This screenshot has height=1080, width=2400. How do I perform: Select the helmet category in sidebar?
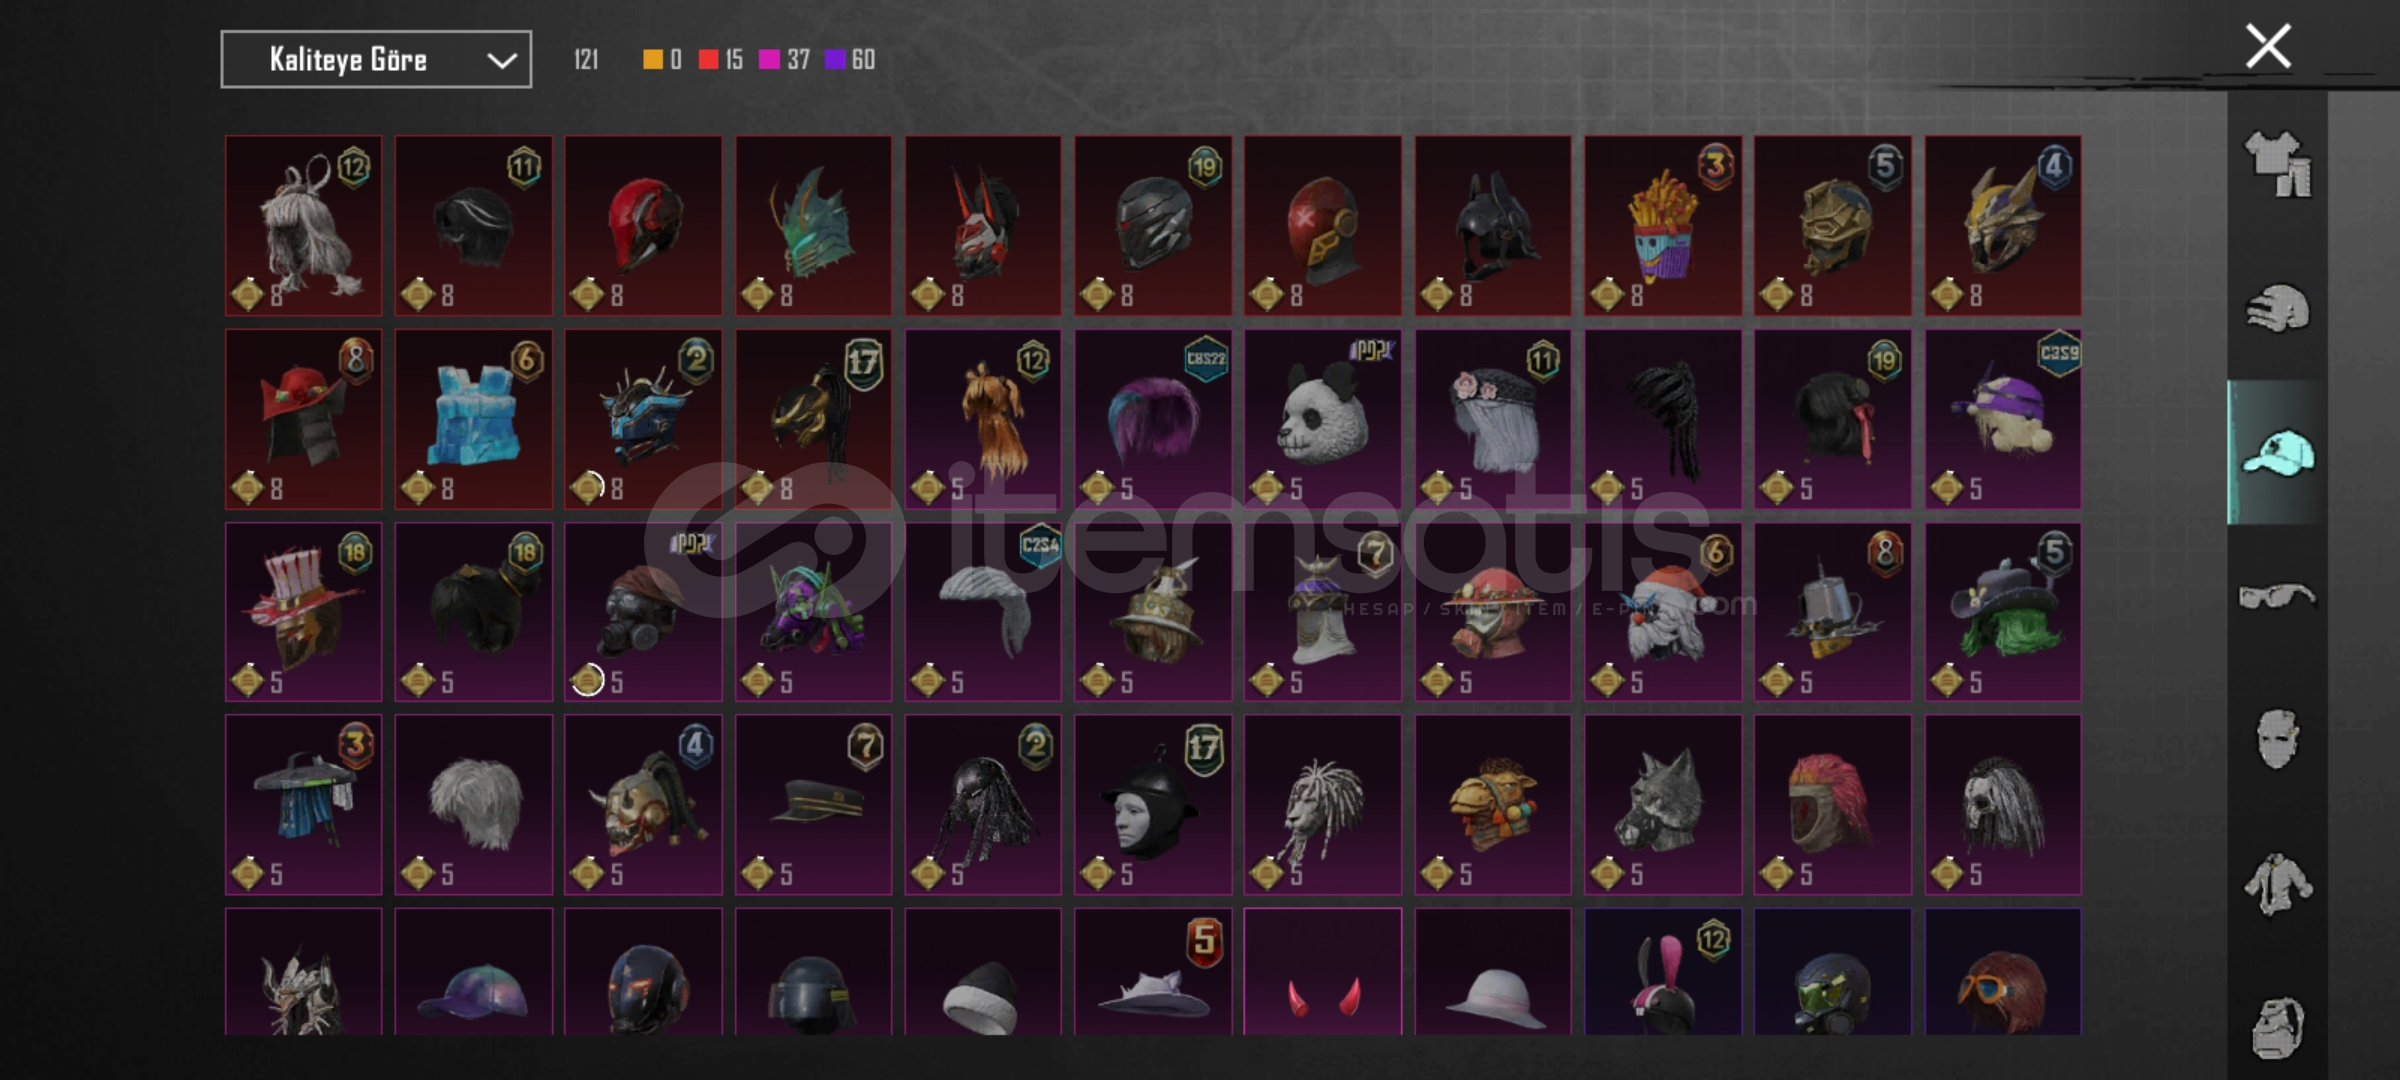click(x=2278, y=308)
